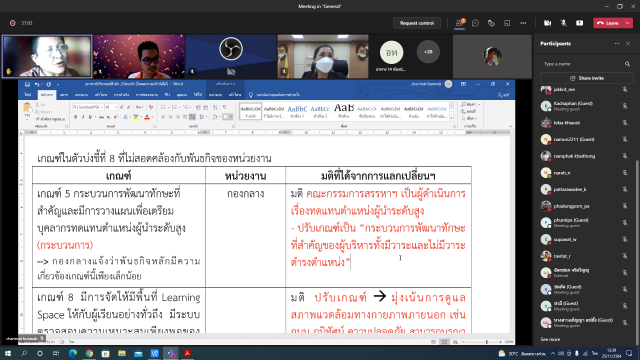Open the Layout ribbon tab in Word
This screenshot has height=360, width=640.
click(x=101, y=95)
